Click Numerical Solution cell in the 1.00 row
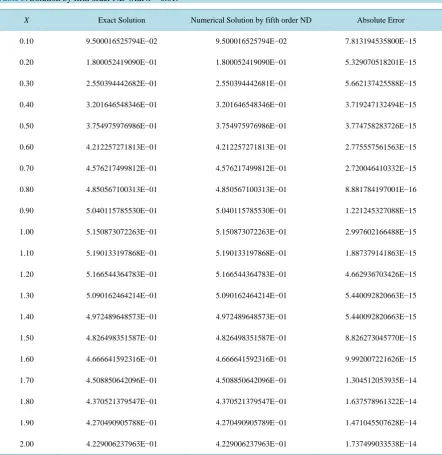442x455 pixels. coord(251,232)
